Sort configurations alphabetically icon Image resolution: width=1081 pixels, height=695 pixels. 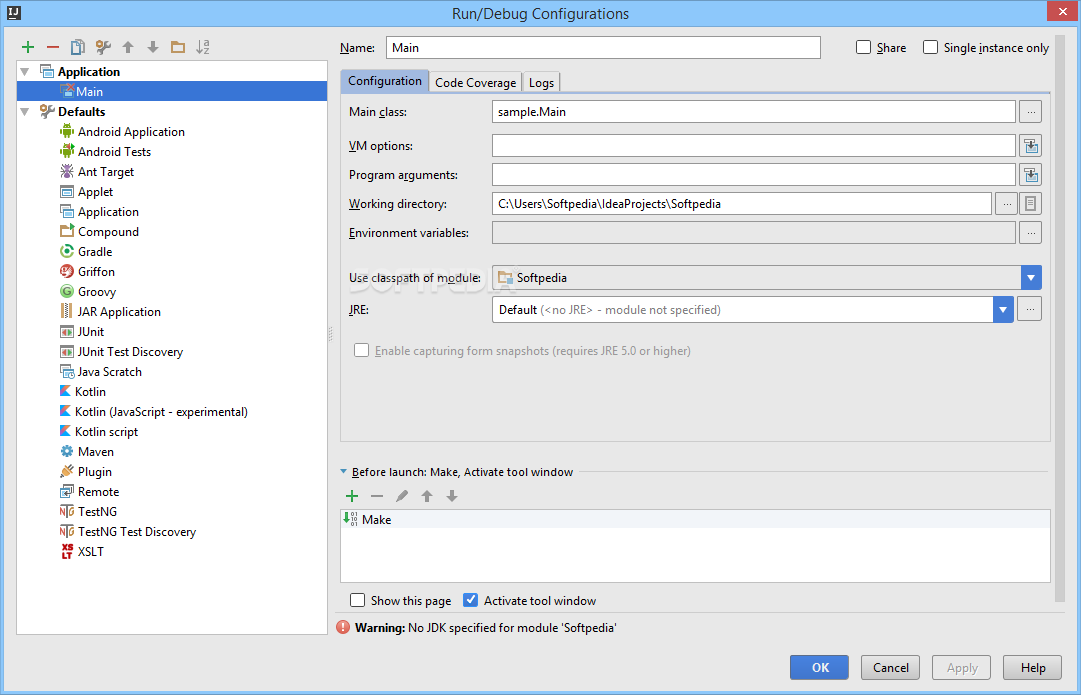[203, 47]
